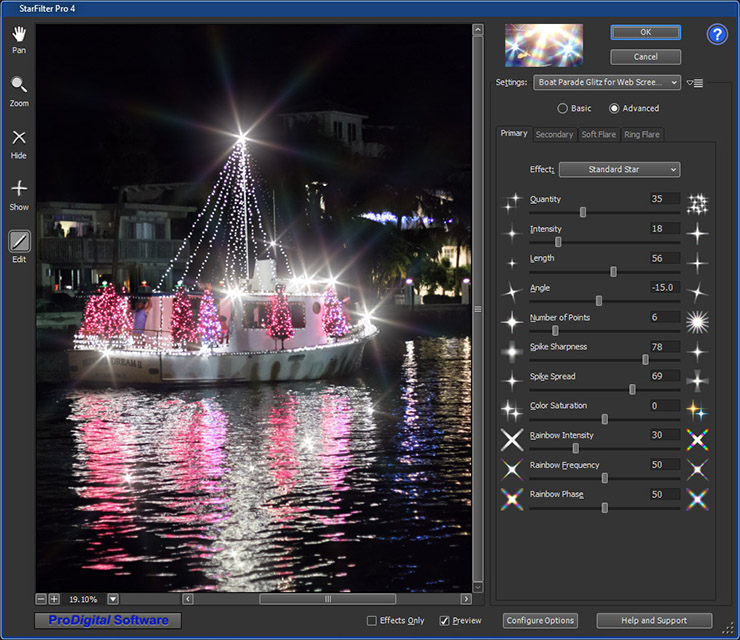740x640 pixels.
Task: Click the preview vertical scrollbar down arrow
Action: [478, 587]
